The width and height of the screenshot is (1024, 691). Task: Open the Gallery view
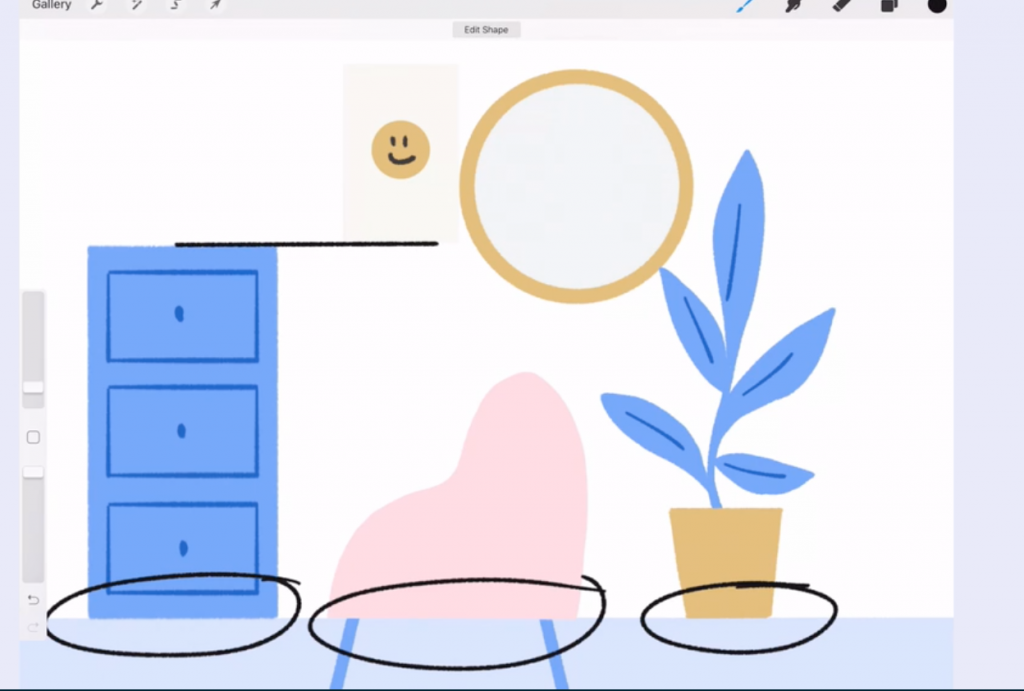(52, 5)
